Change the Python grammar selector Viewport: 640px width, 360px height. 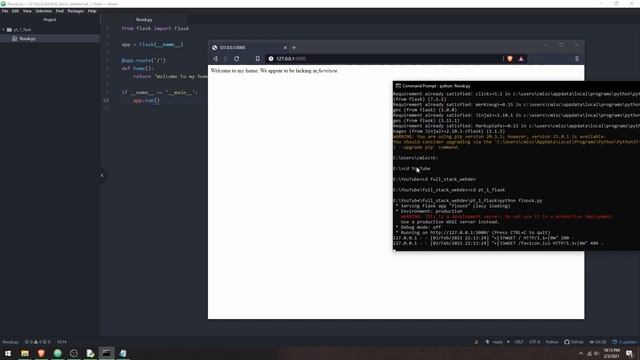[552, 342]
